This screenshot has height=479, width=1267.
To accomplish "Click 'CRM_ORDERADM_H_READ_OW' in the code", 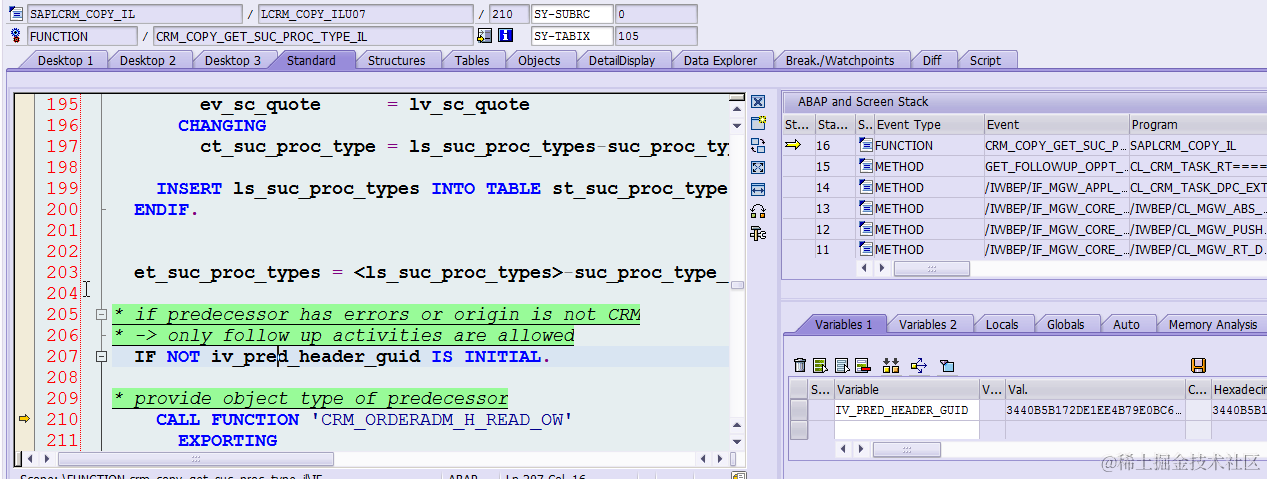I will (x=441, y=420).
